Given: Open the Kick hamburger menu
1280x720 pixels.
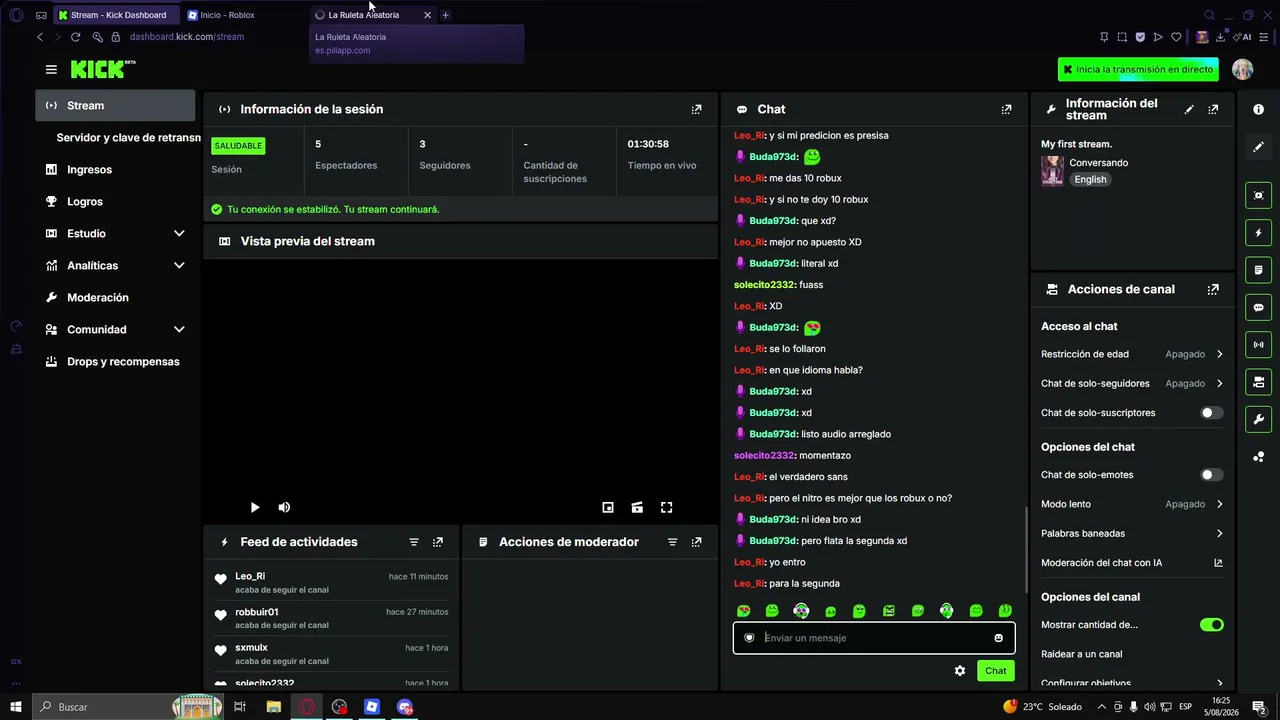Looking at the screenshot, I should [x=51, y=69].
